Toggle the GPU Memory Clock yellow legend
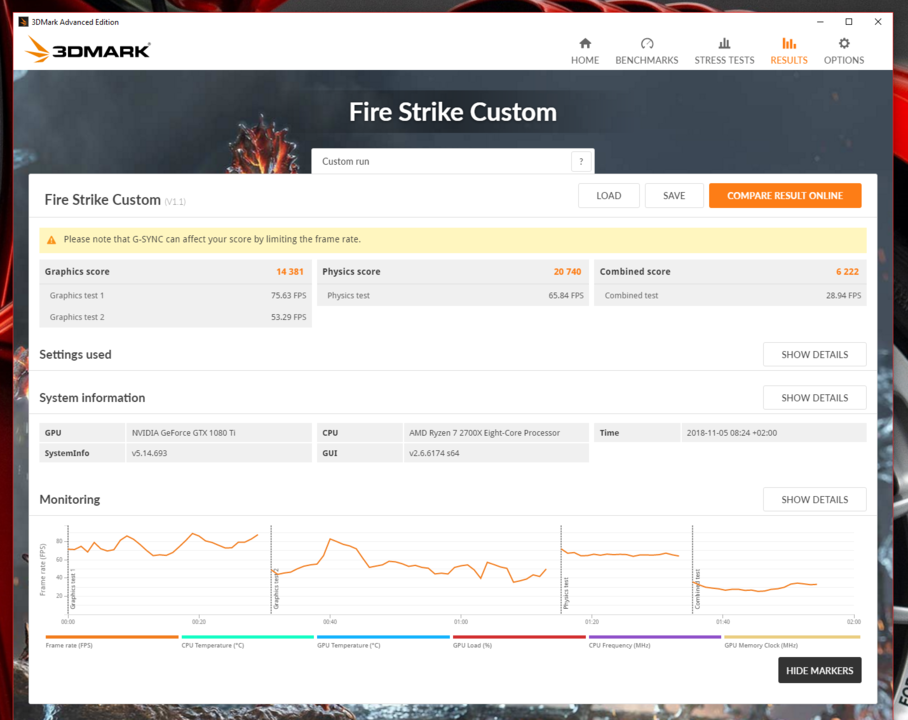The image size is (908, 720). tap(792, 641)
